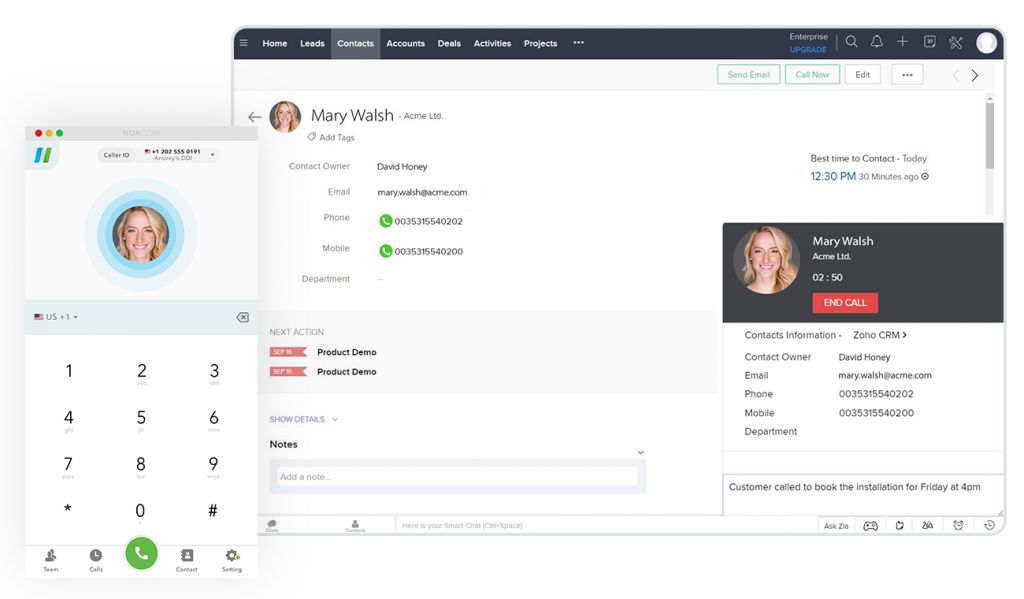
Task: Open the Setting gear in the NUACOM app
Action: click(232, 557)
